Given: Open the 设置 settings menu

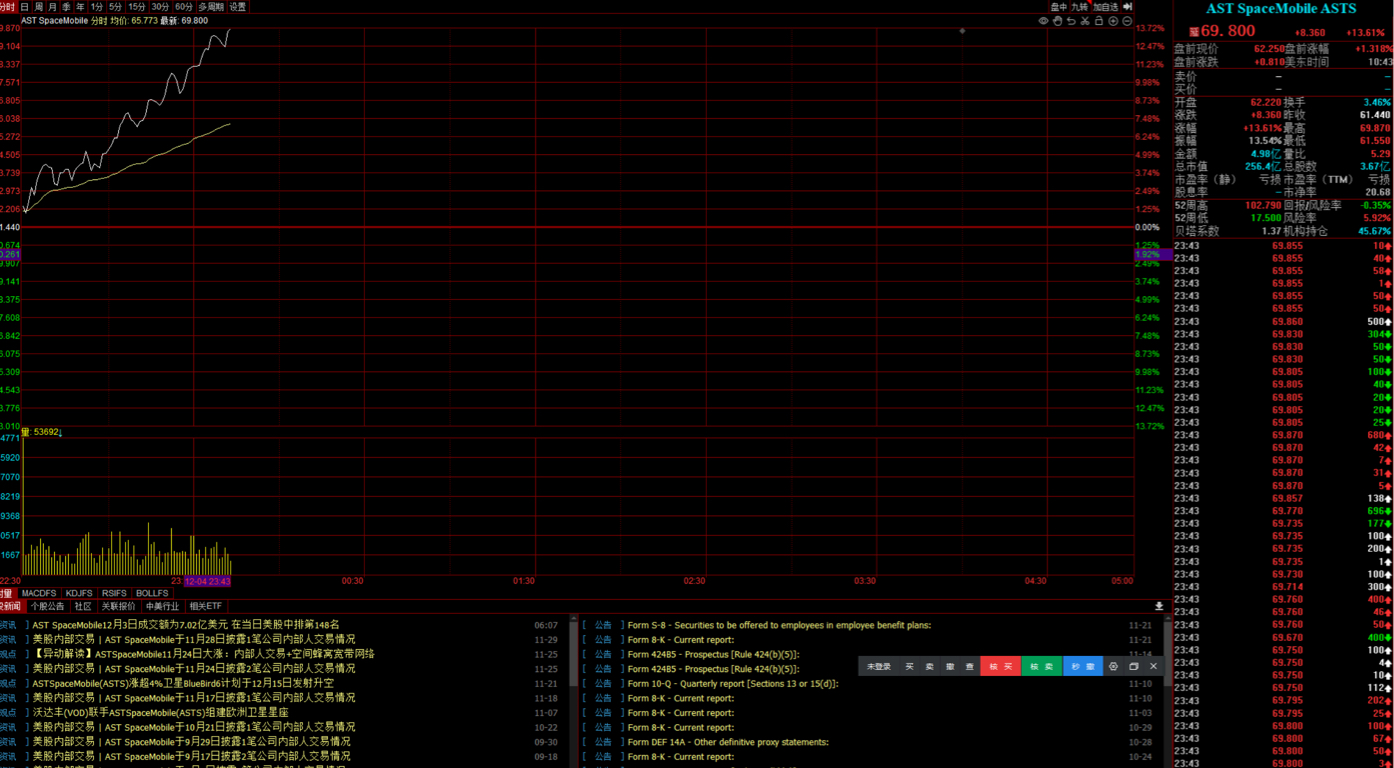Looking at the screenshot, I should pyautogui.click(x=238, y=7).
